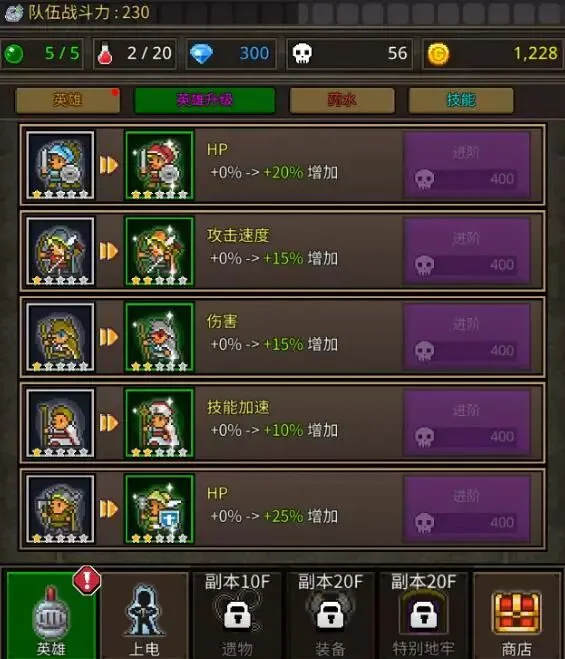Open the 英雄 tab with red dot
The width and height of the screenshot is (565, 659).
click(x=68, y=100)
